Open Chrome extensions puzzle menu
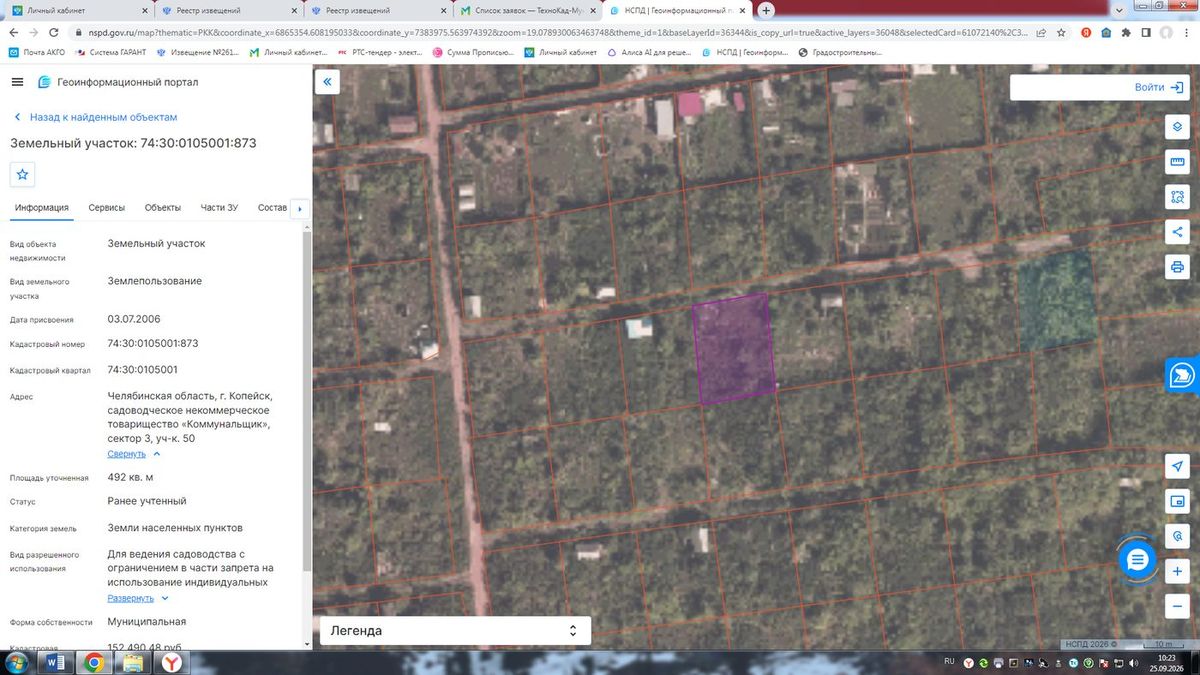The image size is (1200, 675). (1127, 32)
